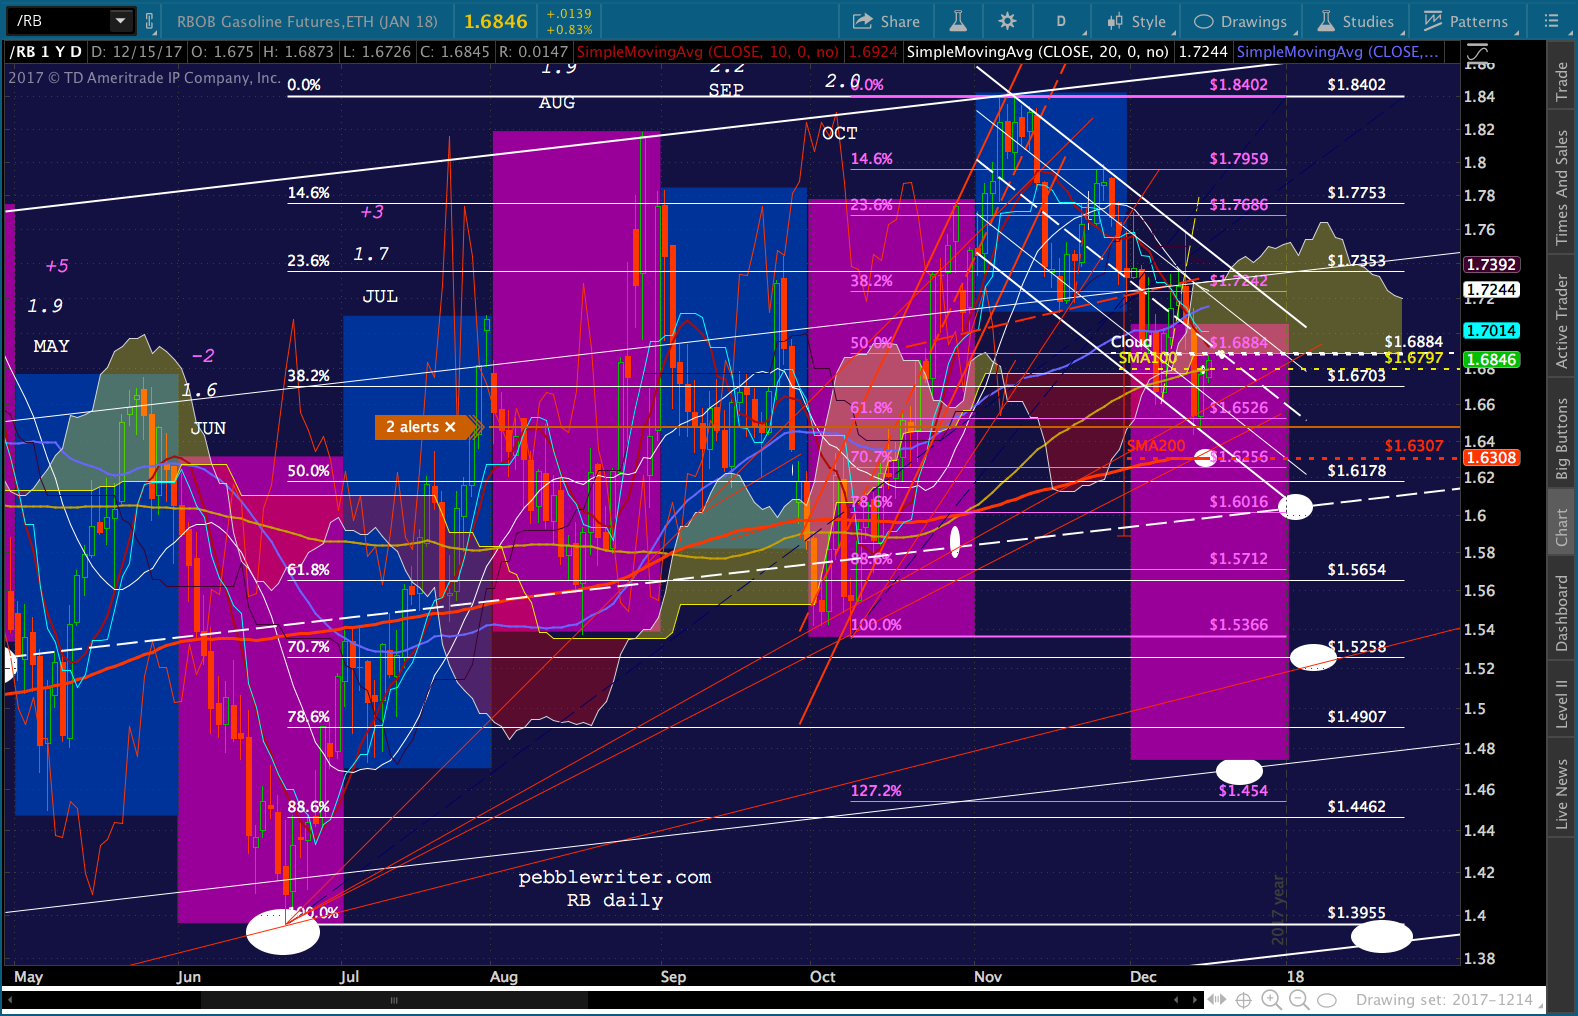Image resolution: width=1578 pixels, height=1016 pixels.
Task: Click the 1.7392 price bubble on axis
Action: (x=1491, y=265)
